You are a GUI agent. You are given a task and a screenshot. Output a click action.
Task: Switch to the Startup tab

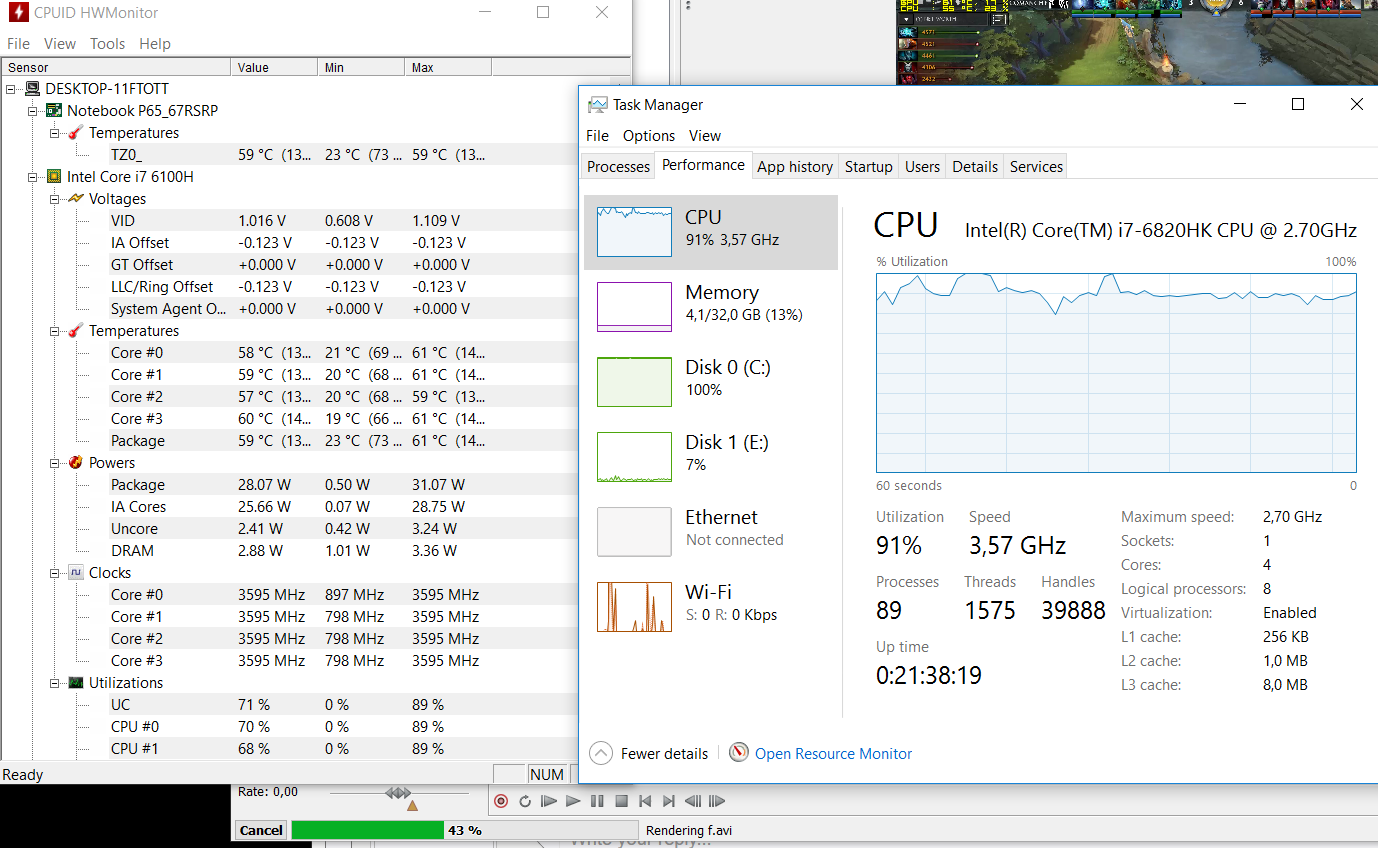click(869, 167)
